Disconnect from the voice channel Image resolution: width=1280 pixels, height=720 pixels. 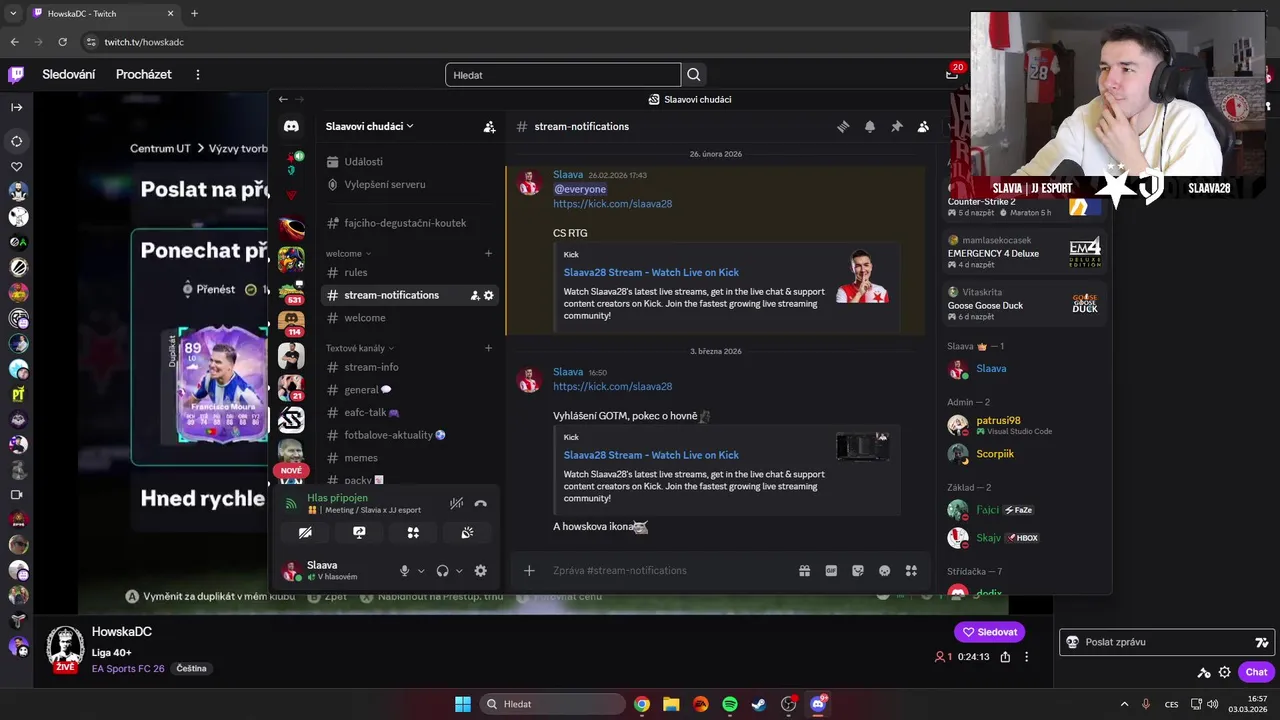[480, 504]
